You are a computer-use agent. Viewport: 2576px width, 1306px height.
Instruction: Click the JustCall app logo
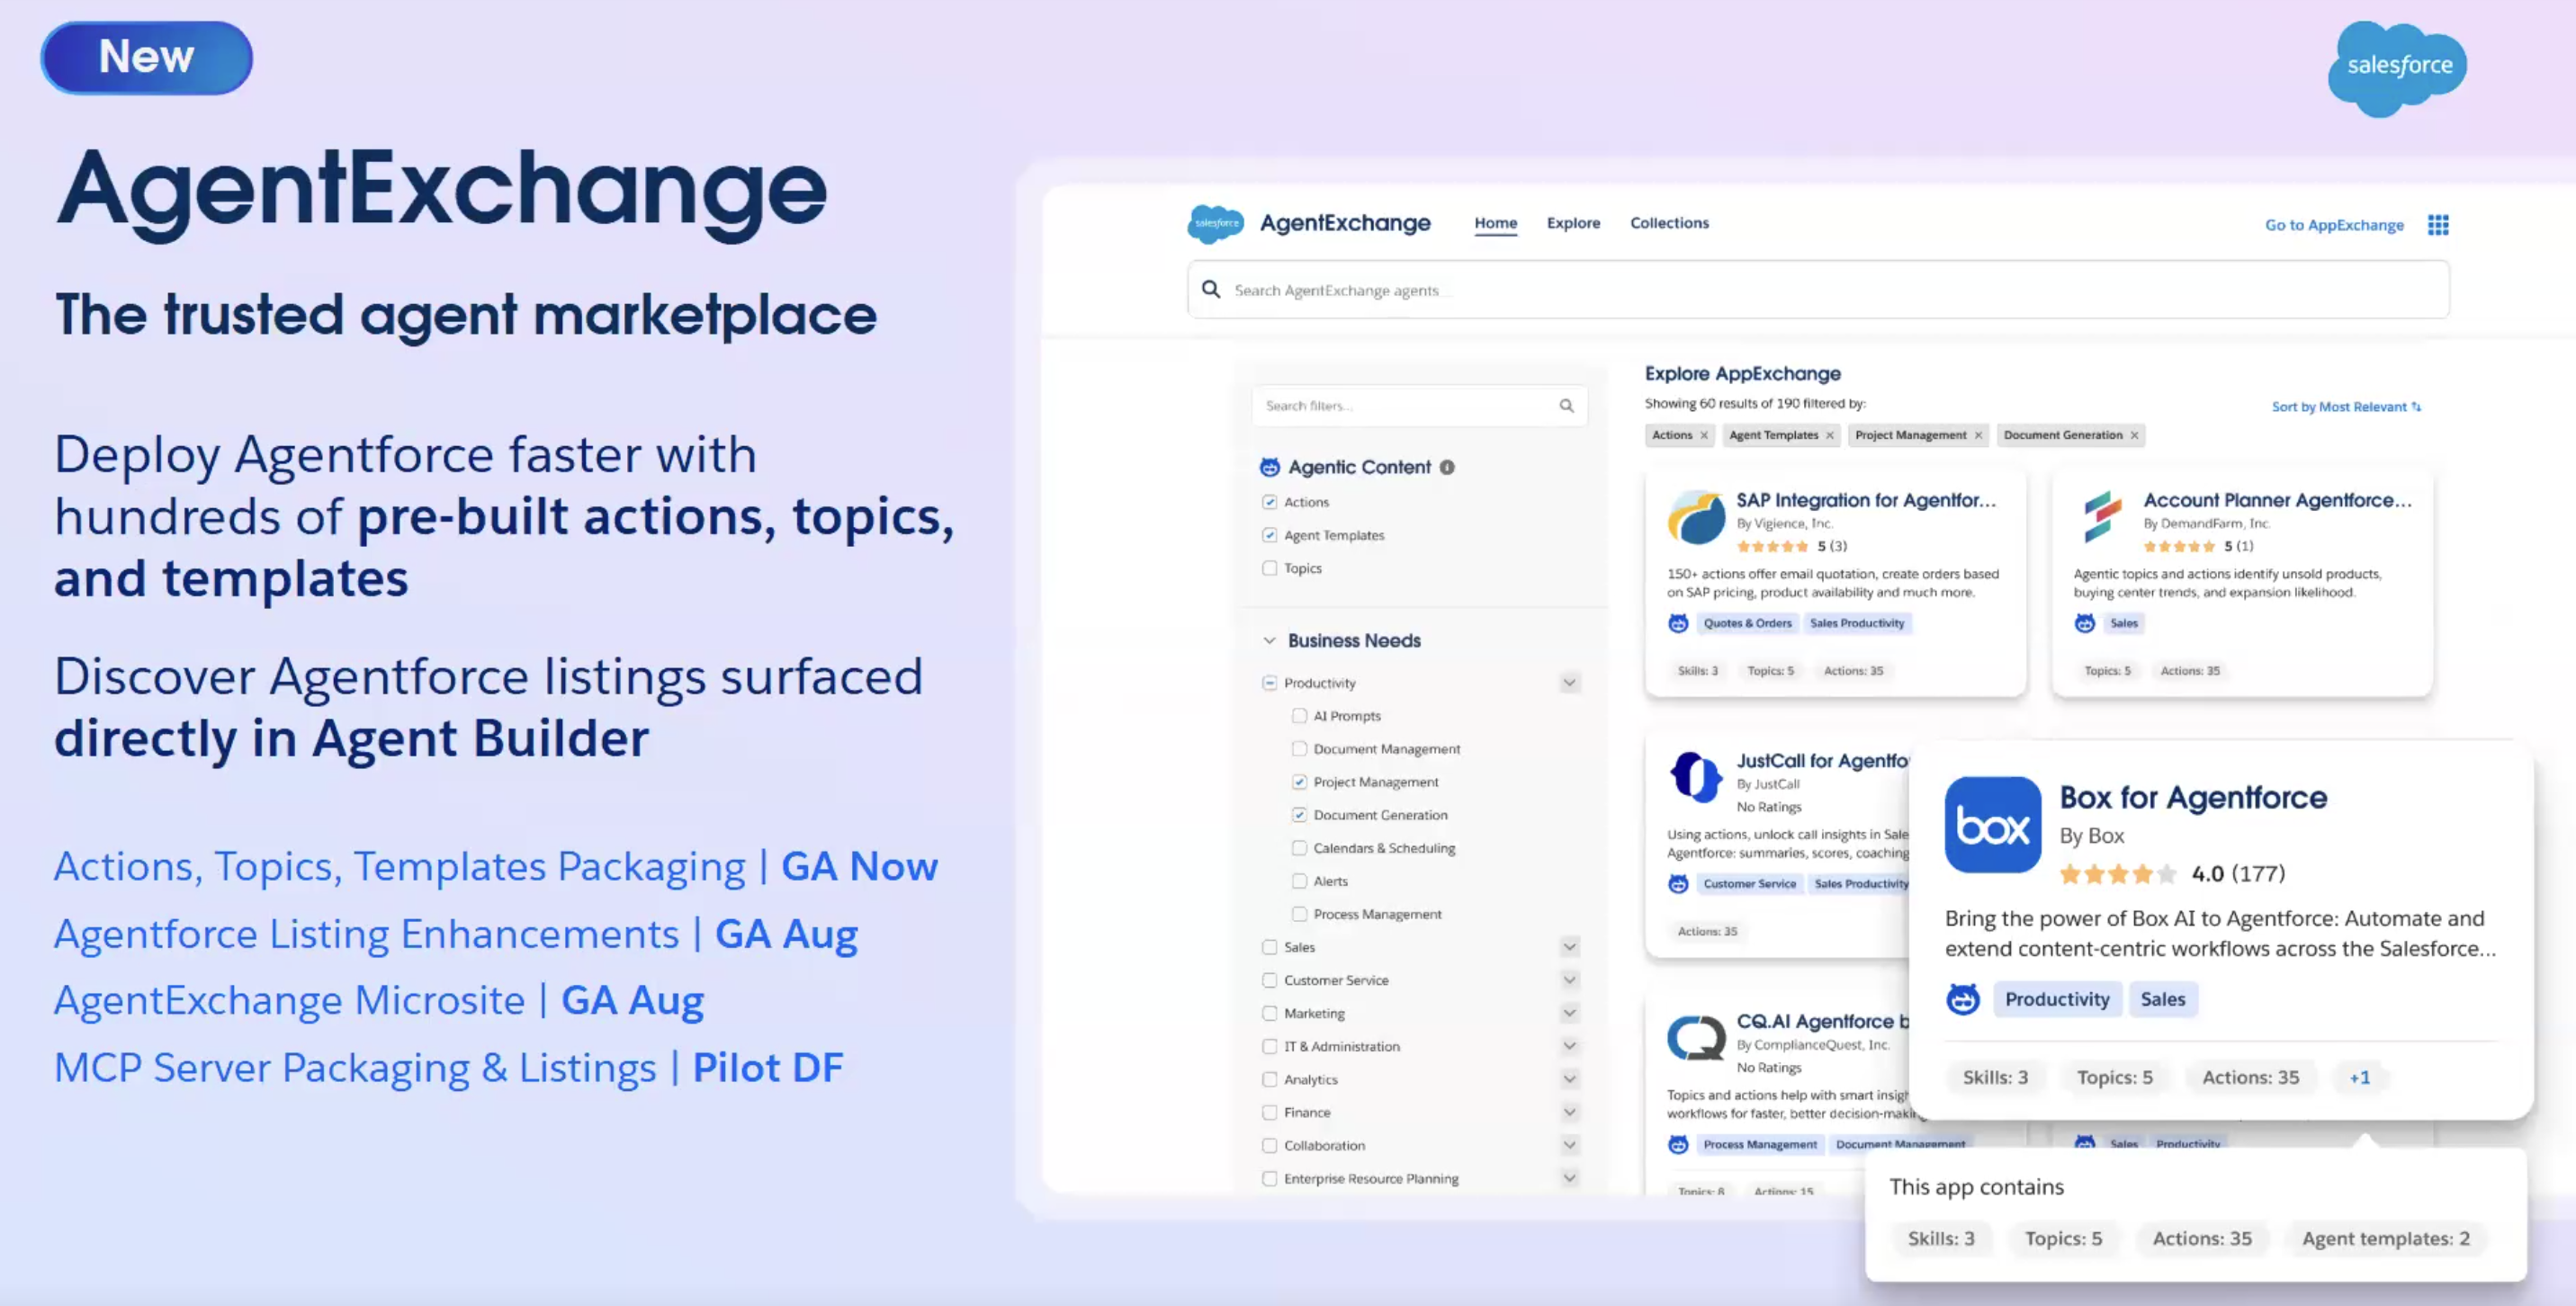pos(1696,777)
